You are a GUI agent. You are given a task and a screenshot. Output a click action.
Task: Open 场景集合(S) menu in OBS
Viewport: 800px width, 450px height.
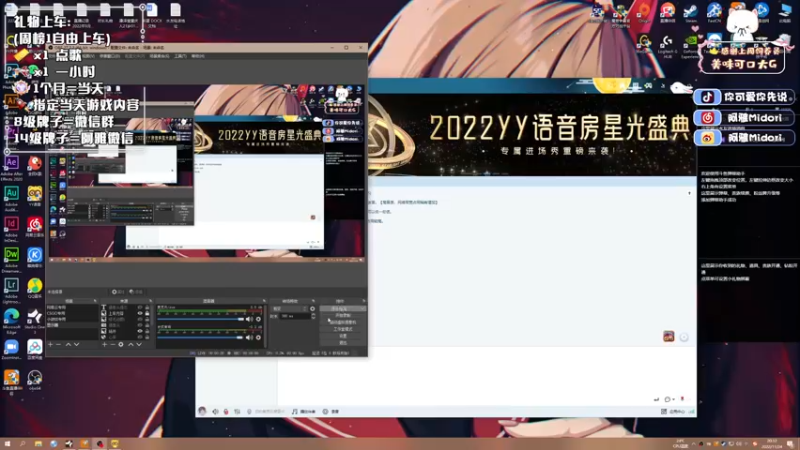[159, 56]
